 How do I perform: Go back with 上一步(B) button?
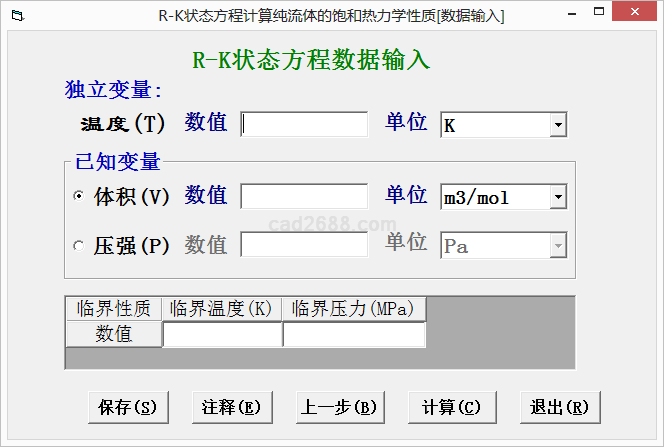pos(338,407)
